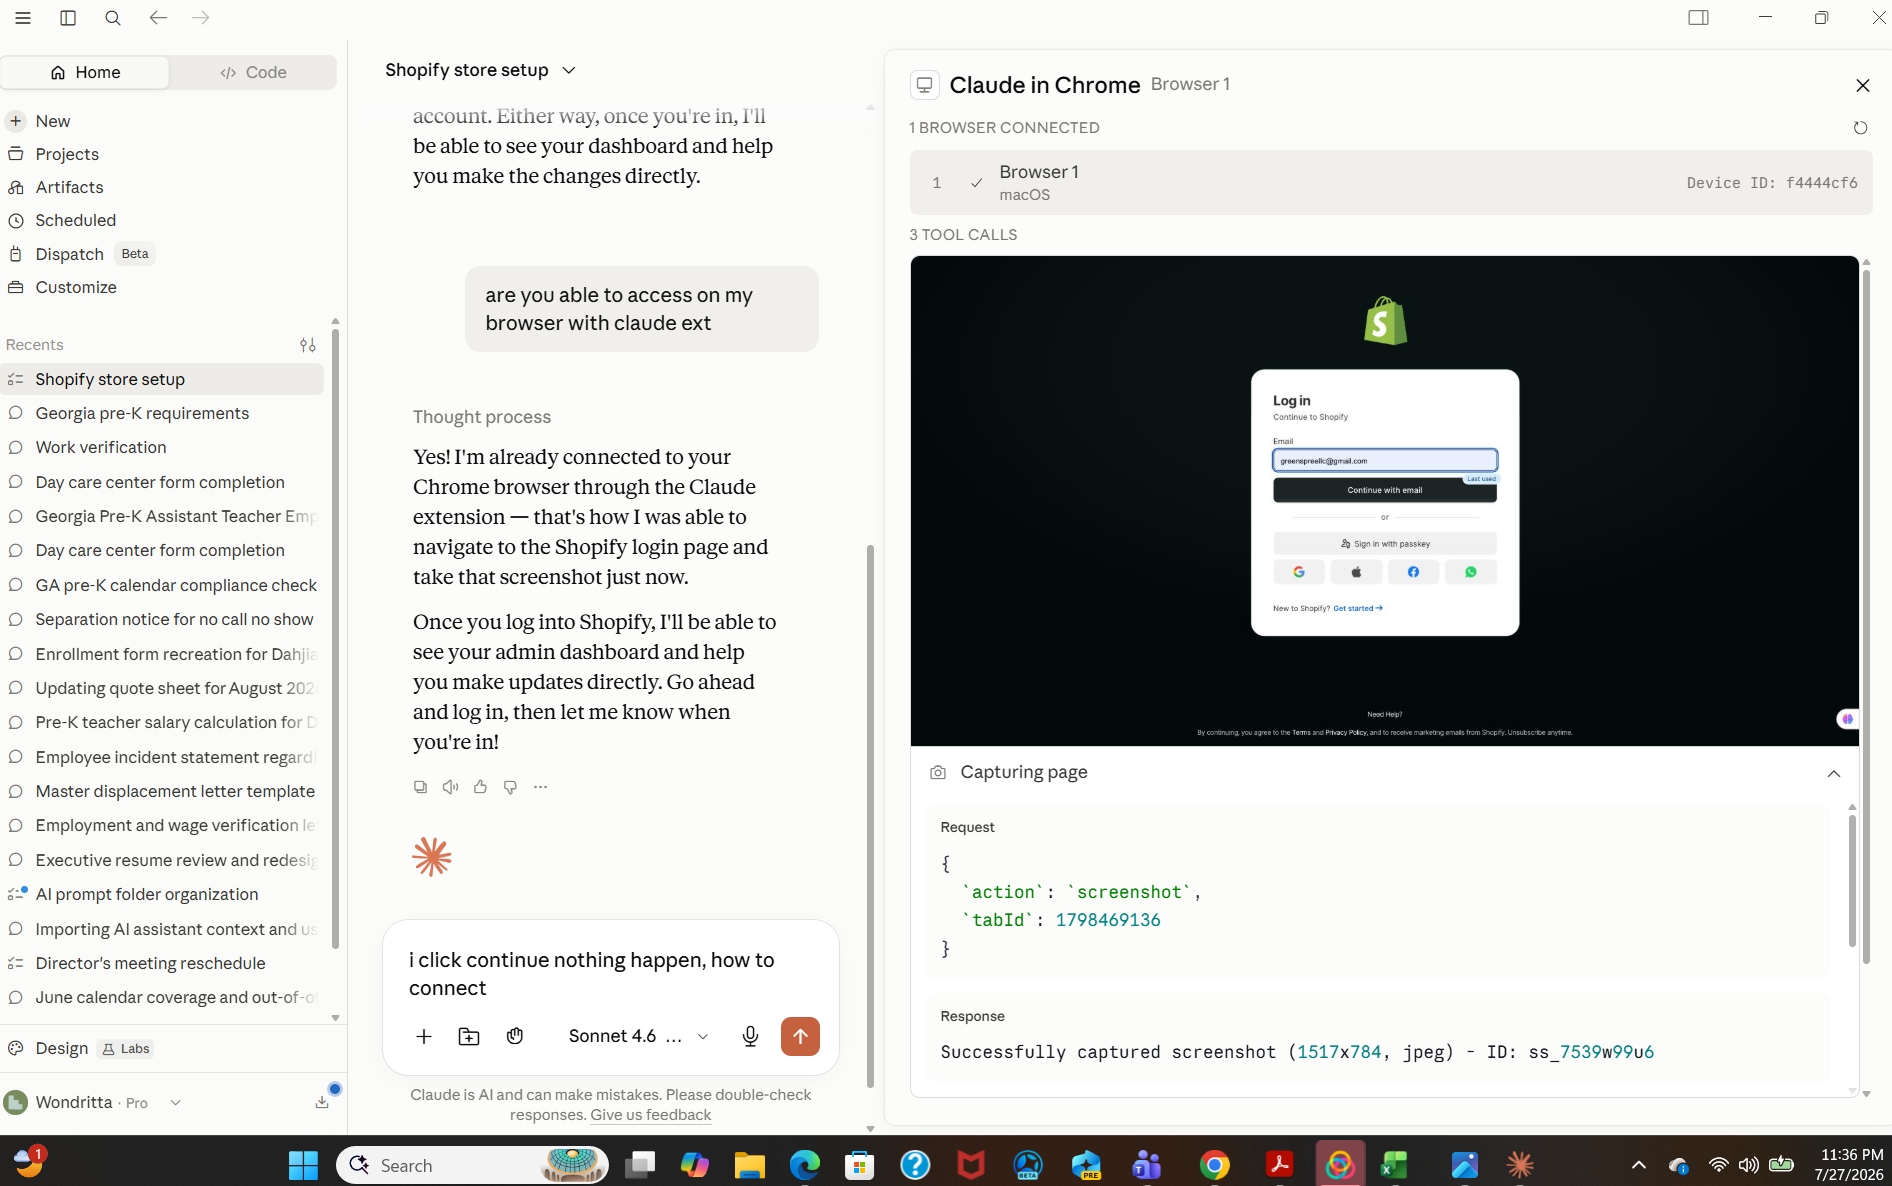1892x1186 pixels.
Task: Give the response a thumbs up
Action: point(480,787)
